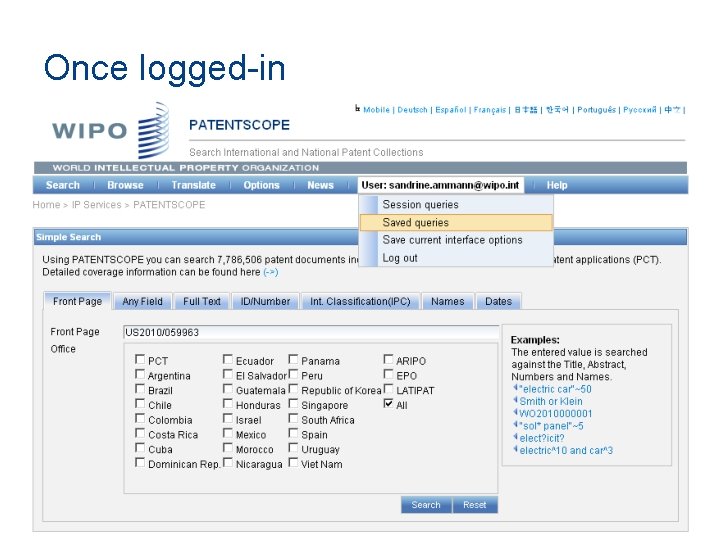
Task: Check the El Salvador checkbox
Action: (228, 374)
